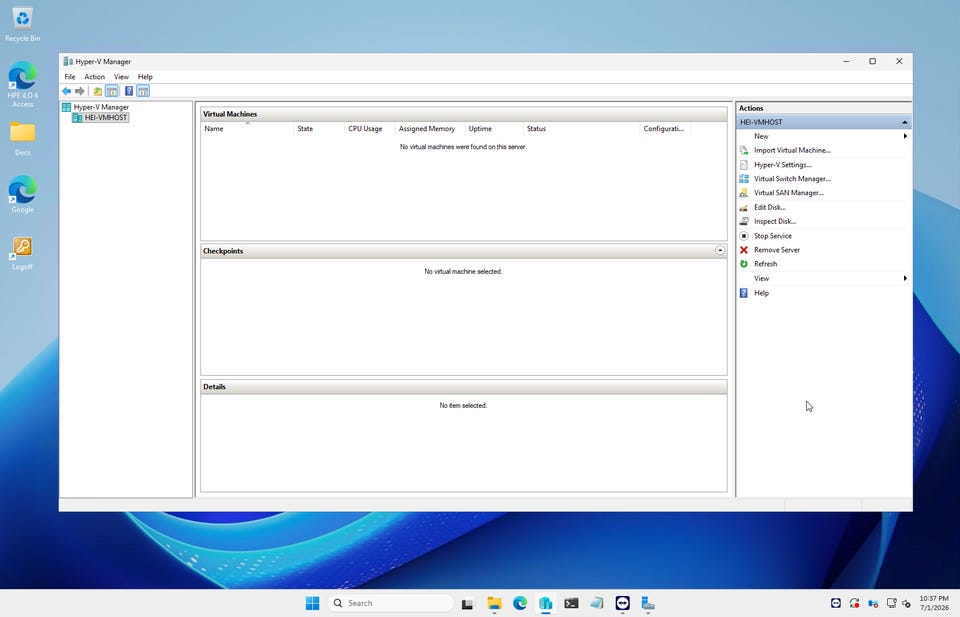Click the taskbar Search box

coord(391,604)
